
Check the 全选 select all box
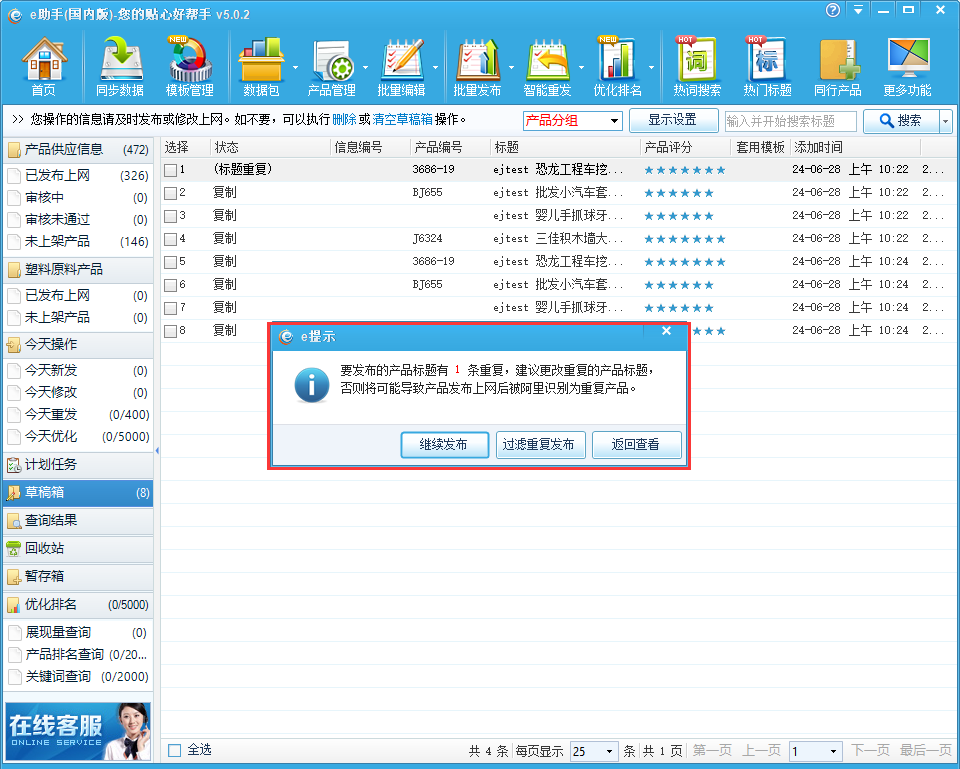175,750
